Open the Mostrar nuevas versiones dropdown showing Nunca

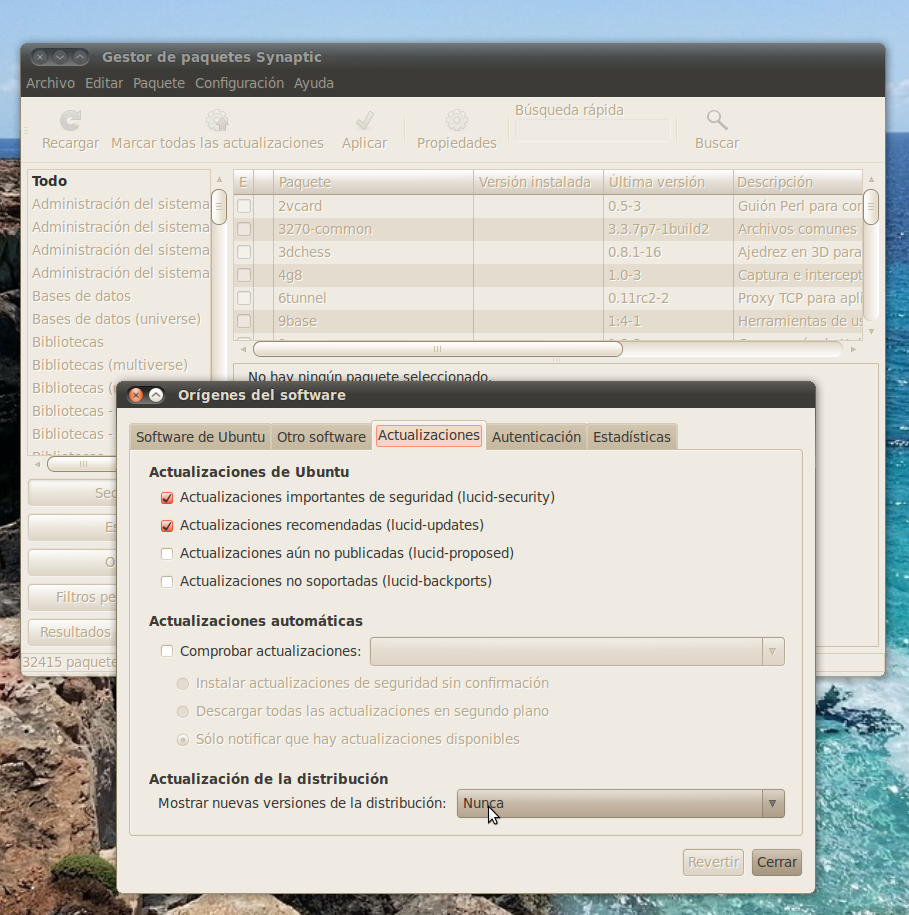point(621,804)
